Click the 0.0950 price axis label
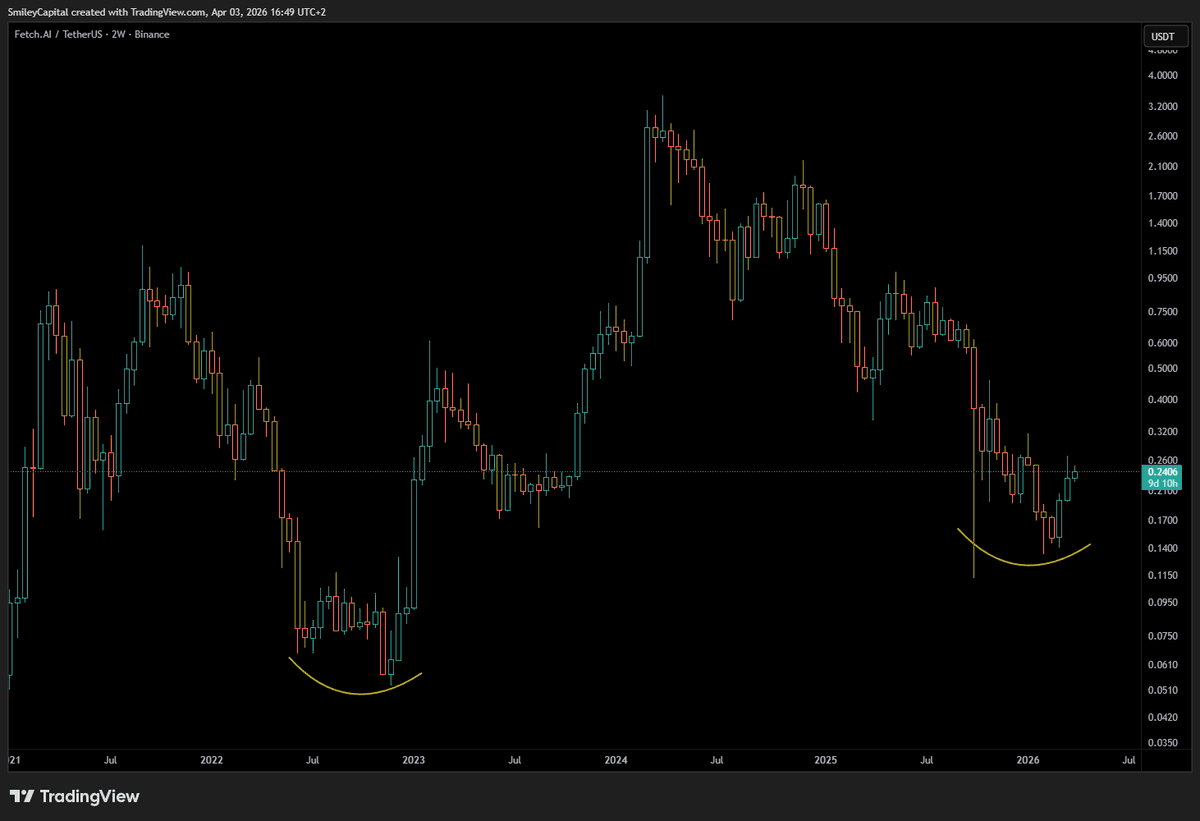 tap(1163, 603)
